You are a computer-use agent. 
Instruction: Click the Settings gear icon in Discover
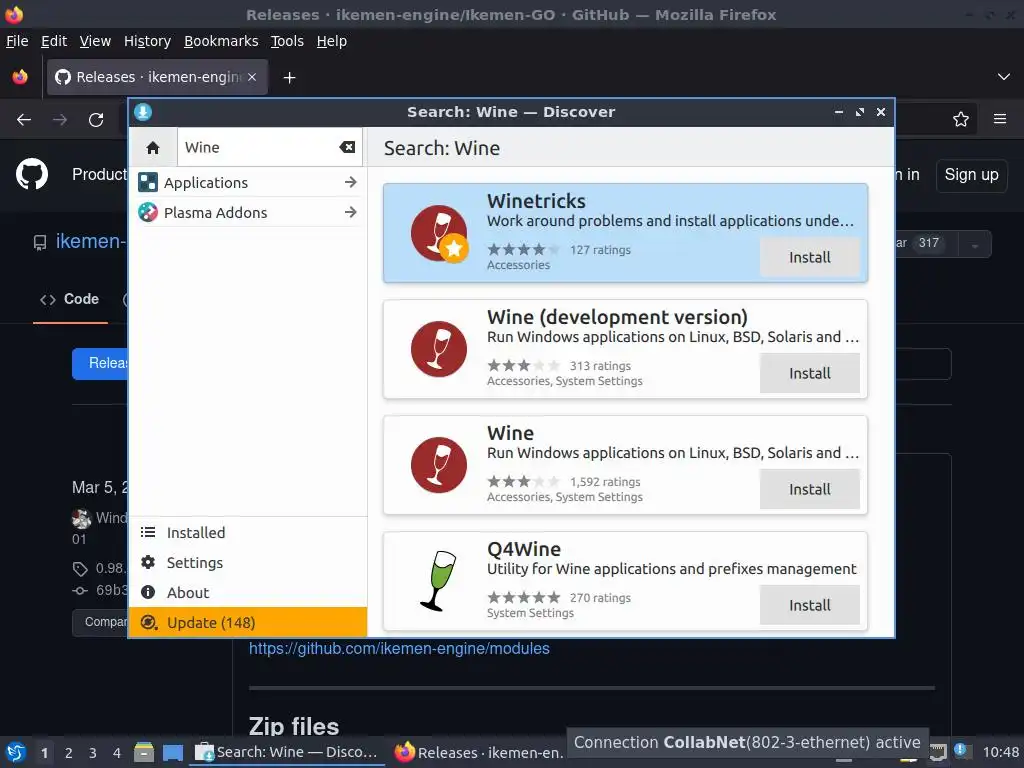(x=148, y=562)
